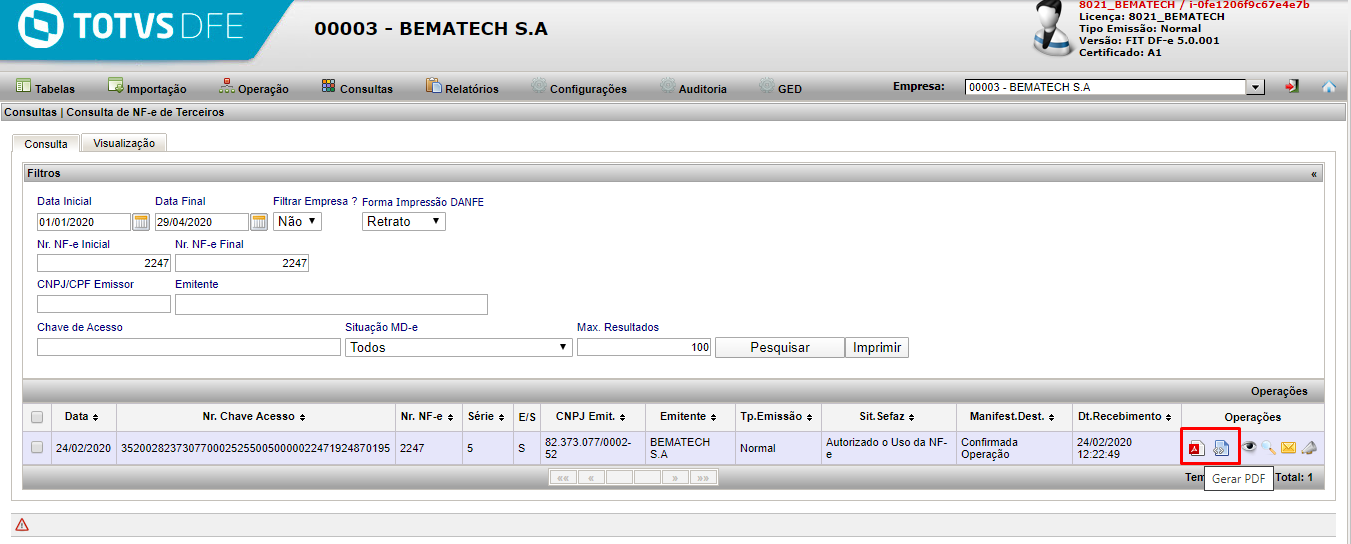Collapse the Filtros panel with the chevron
The image size is (1351, 544).
[x=1314, y=174]
